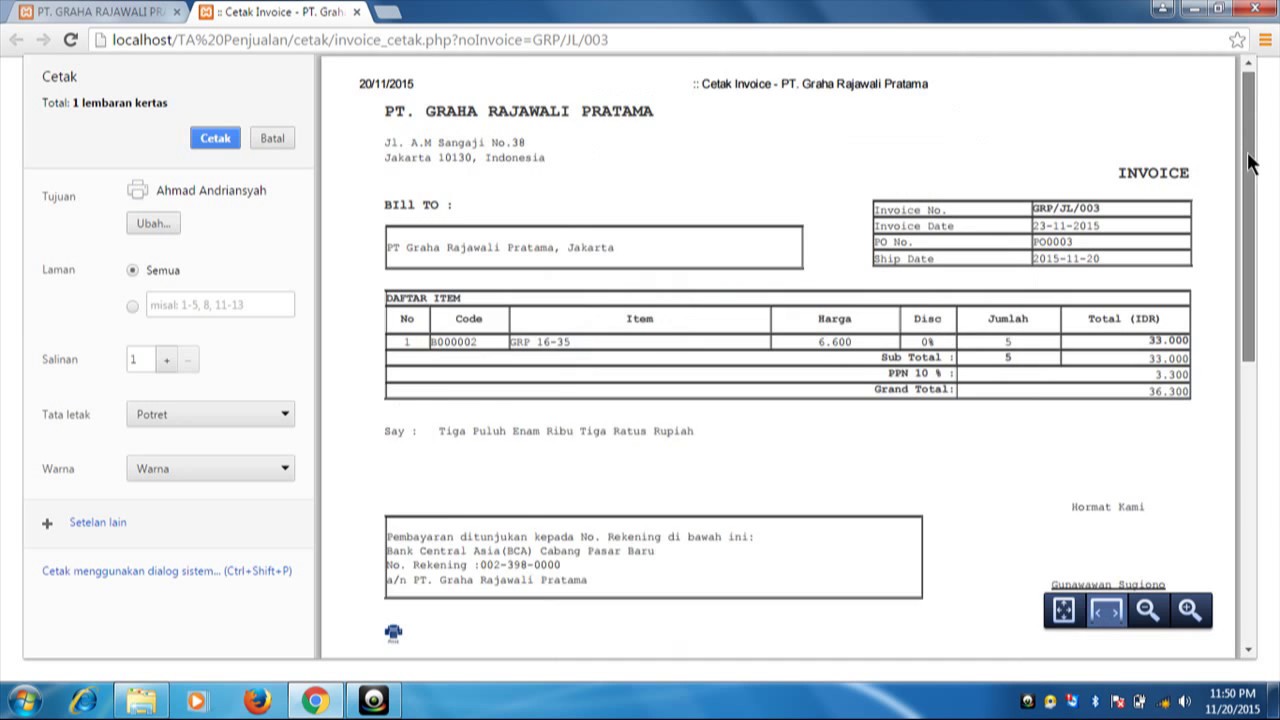Open the Windows Start menu
The width and height of the screenshot is (1280, 720).
point(25,700)
